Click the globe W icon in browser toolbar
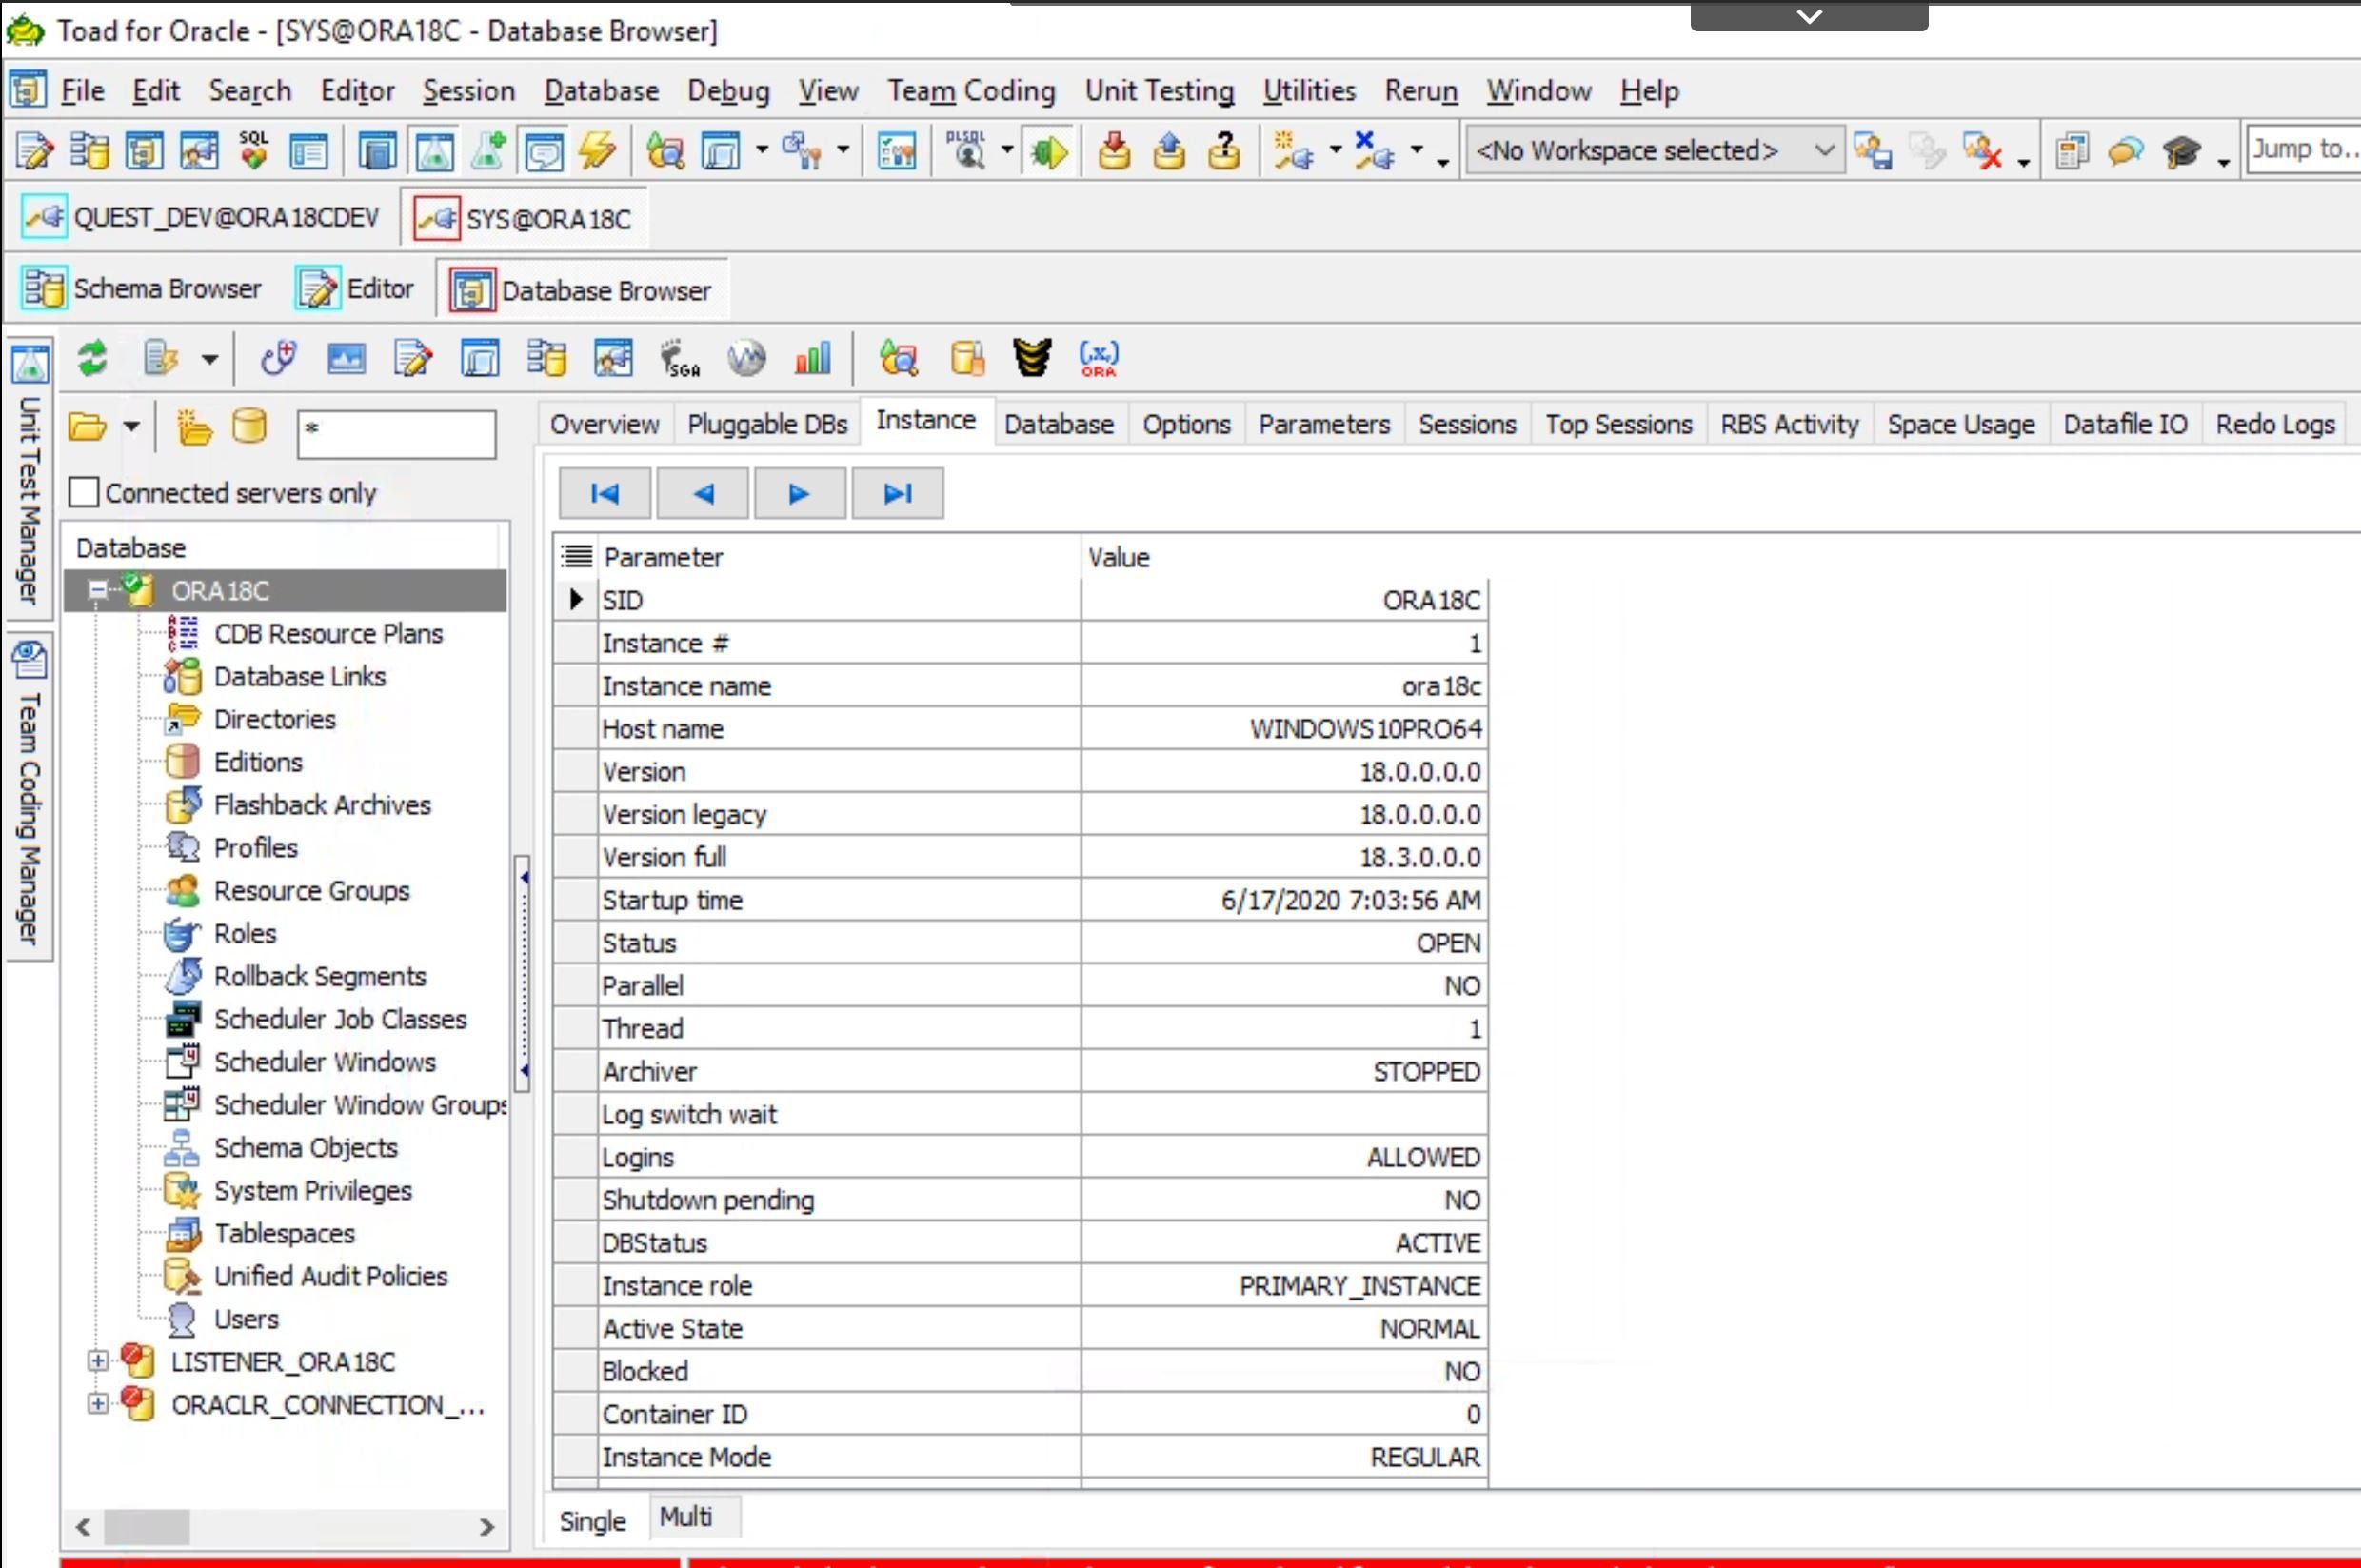Image resolution: width=2361 pixels, height=1568 pixels. [x=746, y=358]
